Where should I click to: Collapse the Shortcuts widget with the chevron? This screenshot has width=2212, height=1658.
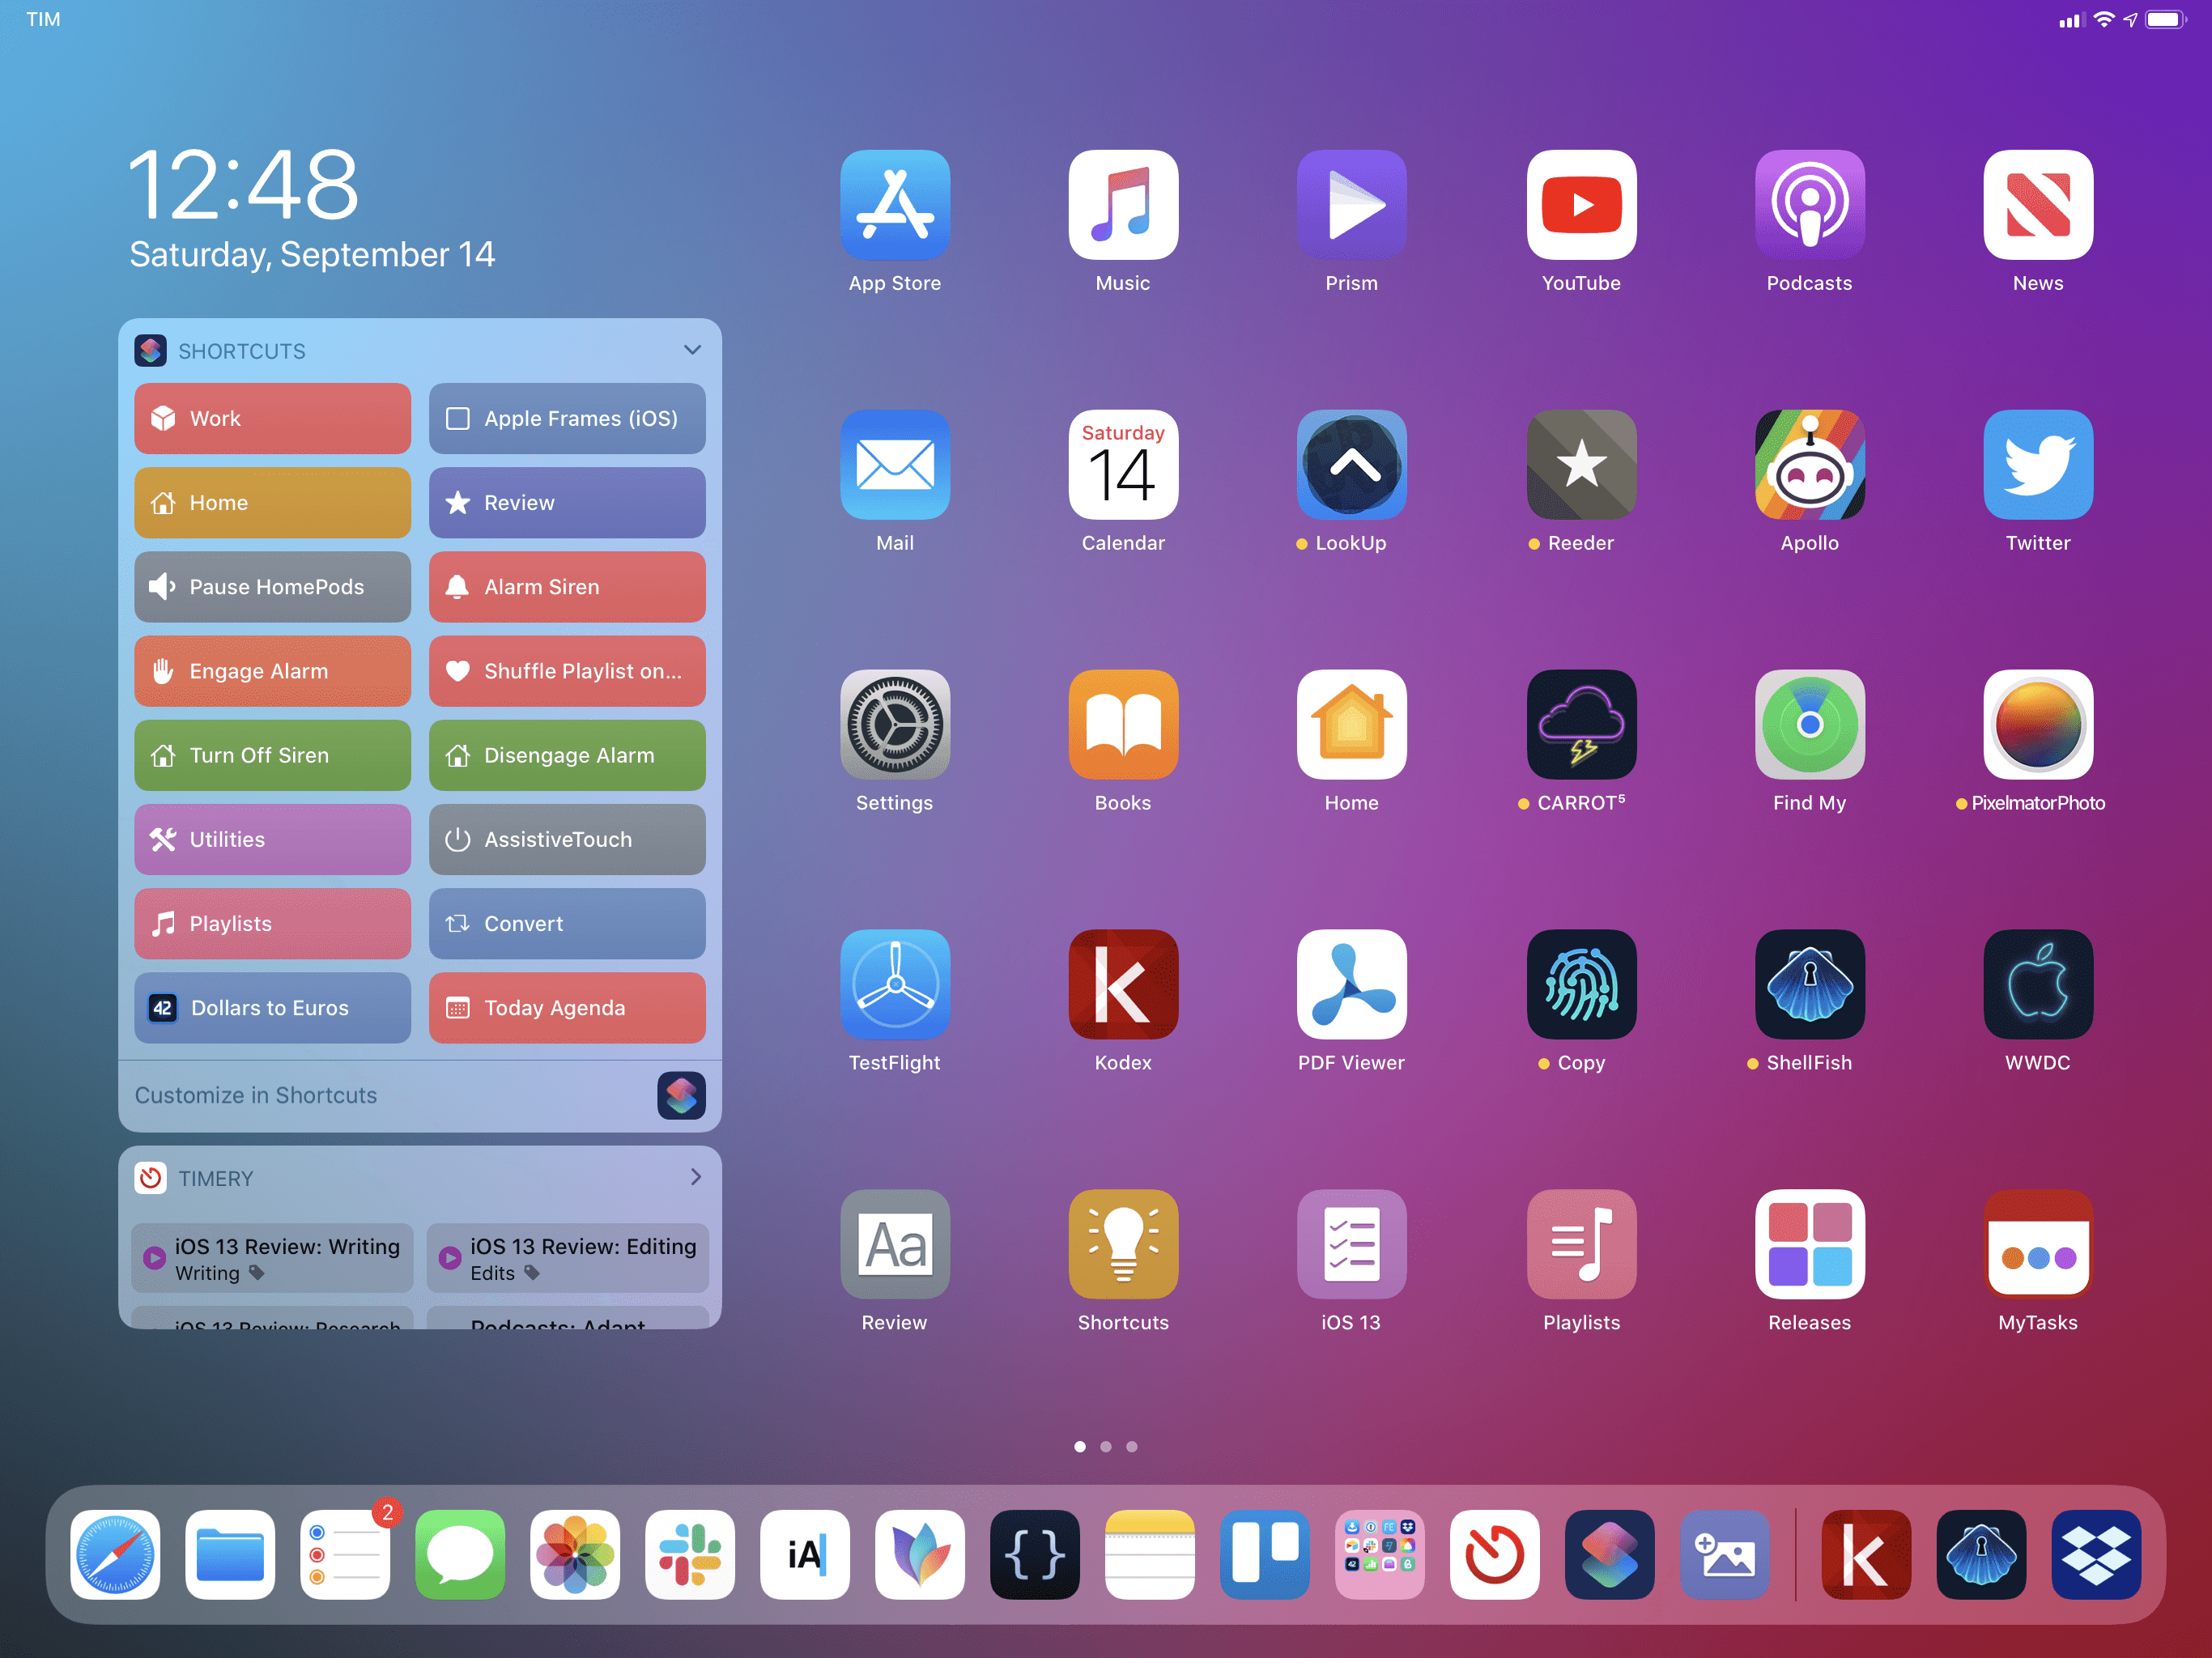click(x=692, y=350)
